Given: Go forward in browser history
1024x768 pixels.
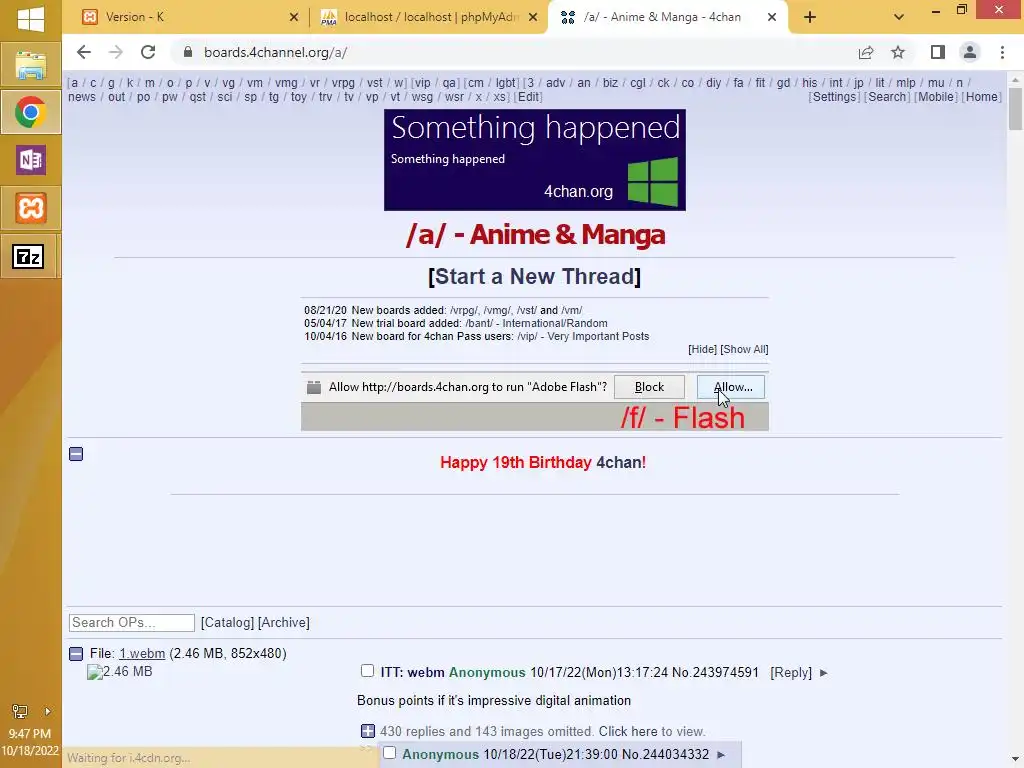Looking at the screenshot, I should click(116, 52).
